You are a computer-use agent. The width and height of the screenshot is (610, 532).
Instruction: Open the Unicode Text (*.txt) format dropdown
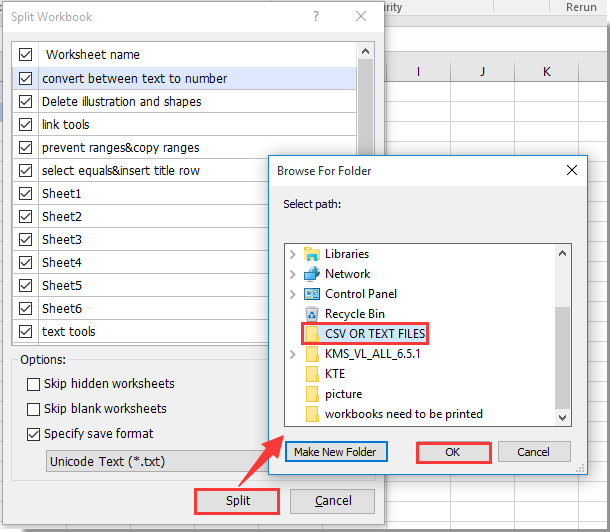pyautogui.click(x=157, y=461)
